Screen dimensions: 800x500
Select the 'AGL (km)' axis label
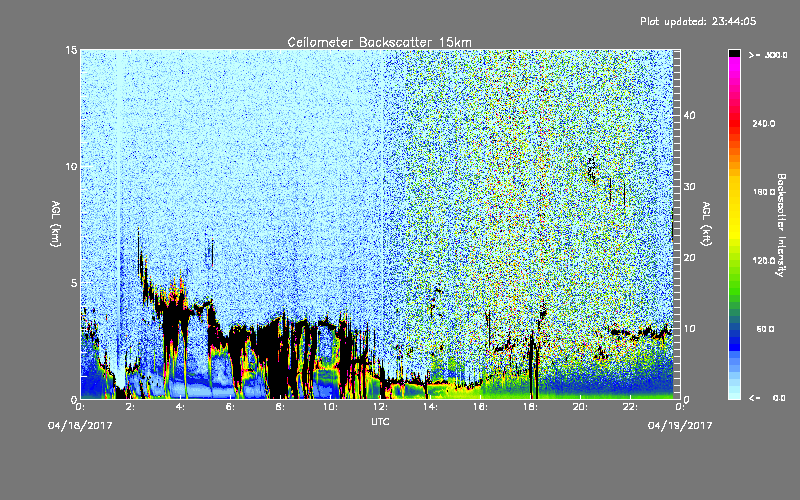coord(56,223)
